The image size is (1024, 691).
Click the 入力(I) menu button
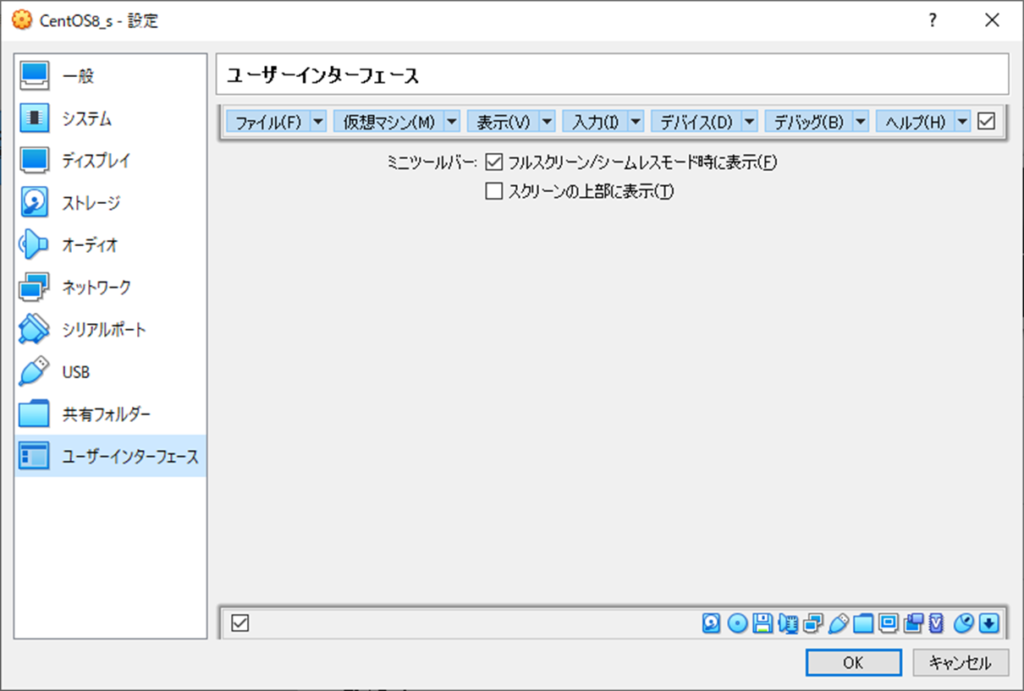pos(595,121)
